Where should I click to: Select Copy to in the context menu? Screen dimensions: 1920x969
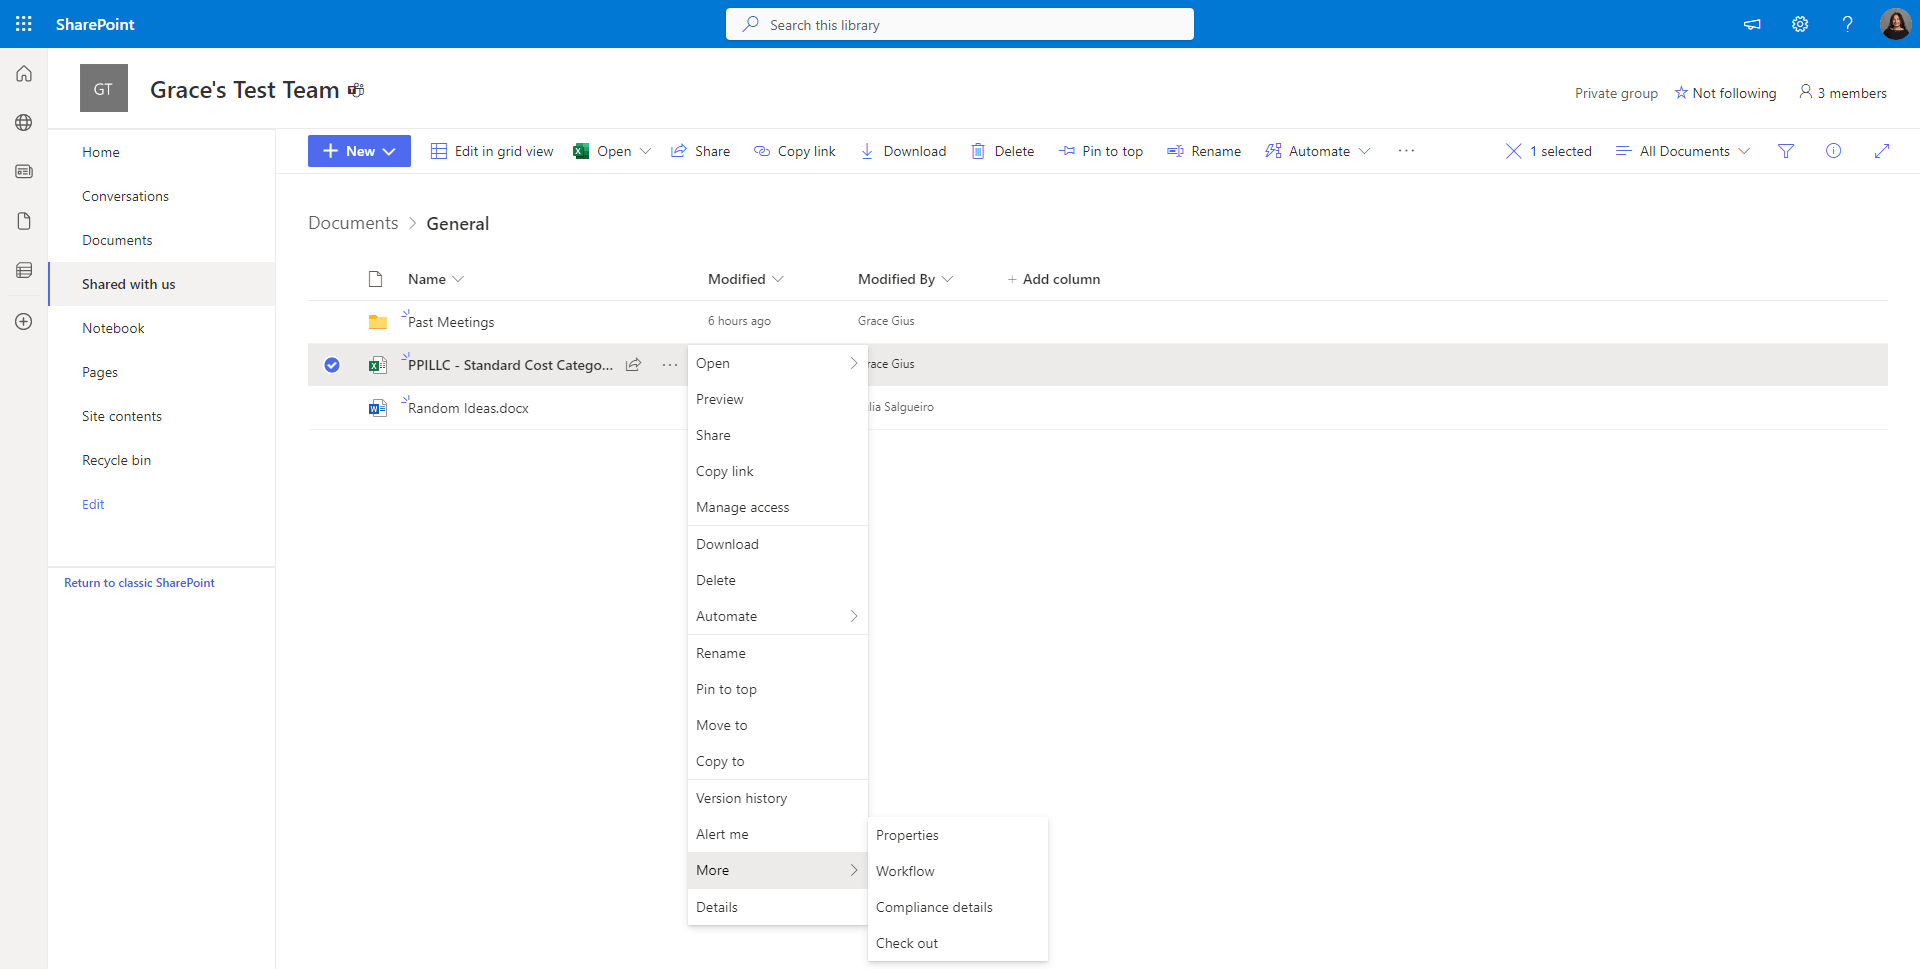778,761
